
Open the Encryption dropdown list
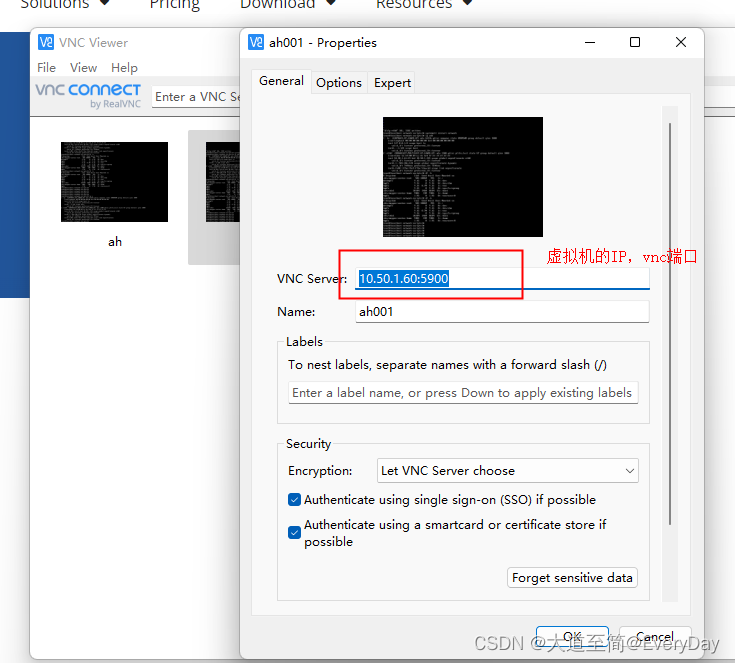pos(508,471)
